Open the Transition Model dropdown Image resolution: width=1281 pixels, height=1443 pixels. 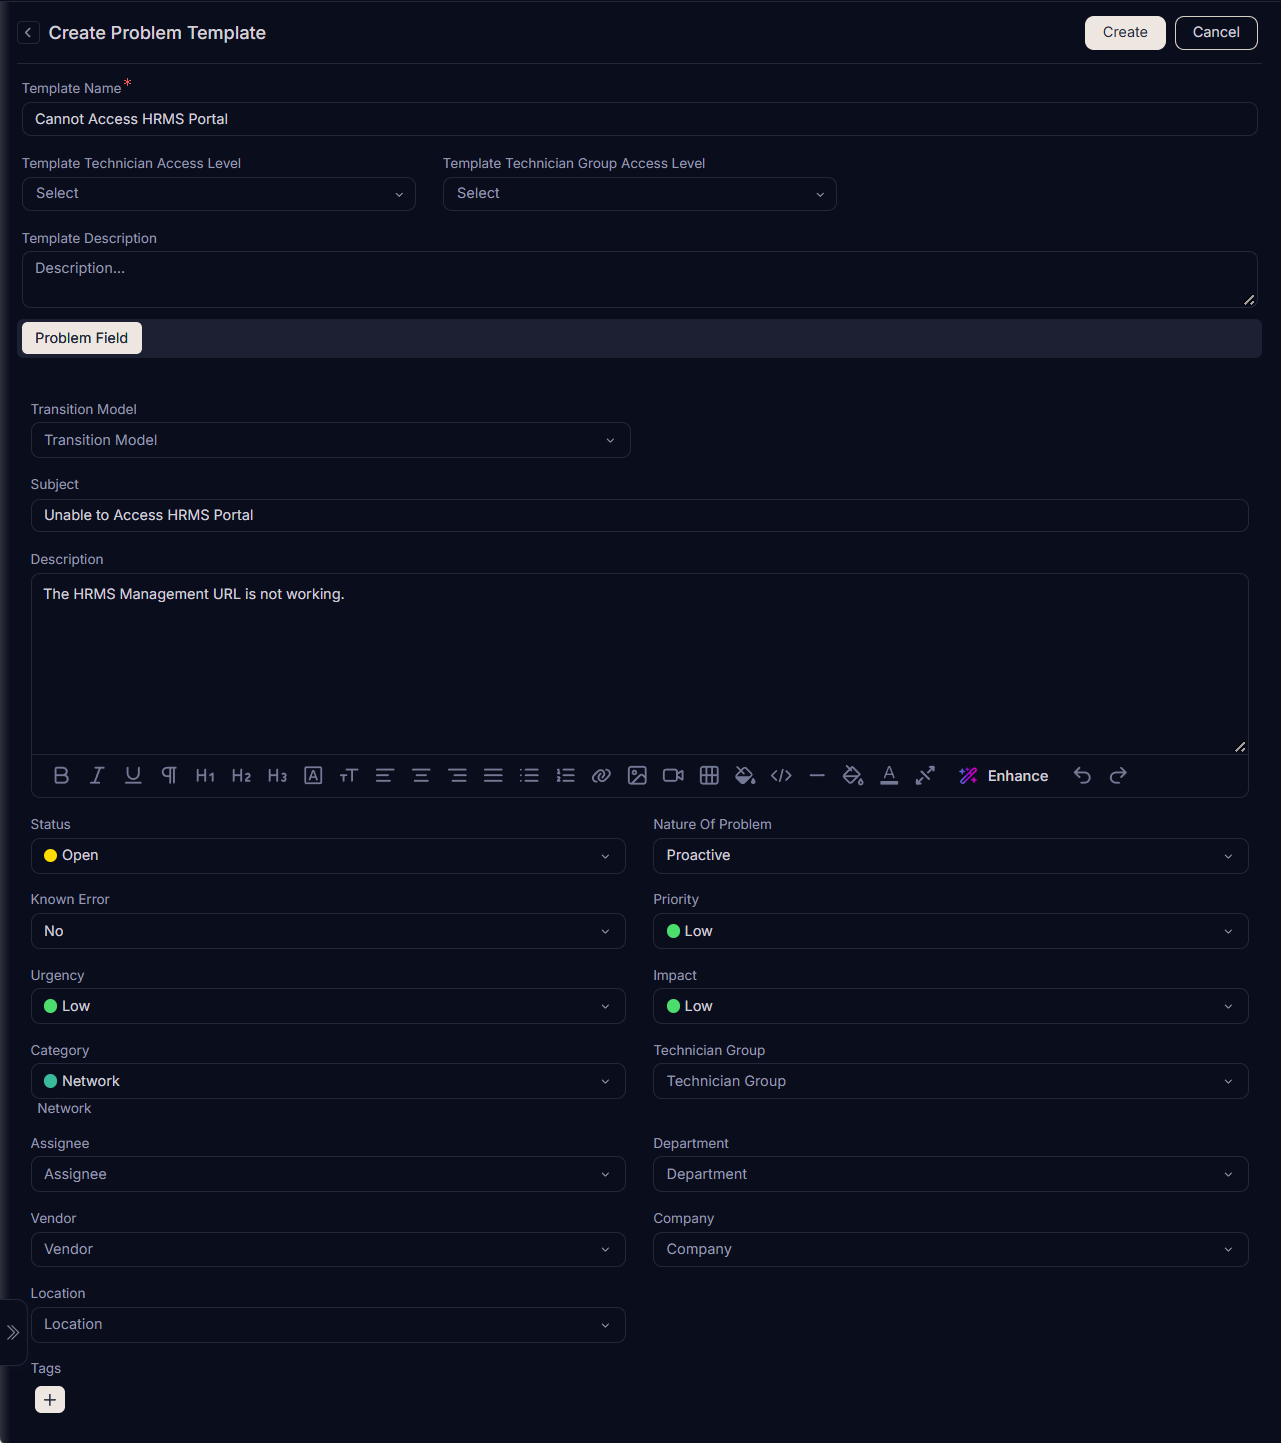point(331,440)
